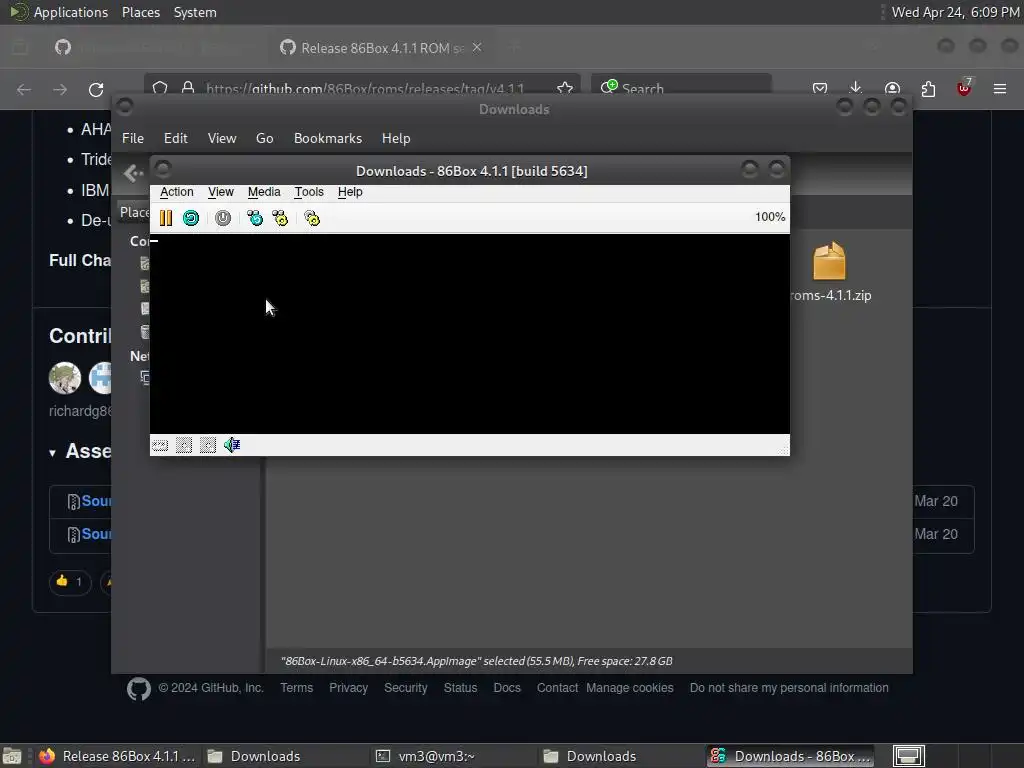Open File menu in Downloads file manager
Image resolution: width=1024 pixels, height=768 pixels.
pos(133,138)
